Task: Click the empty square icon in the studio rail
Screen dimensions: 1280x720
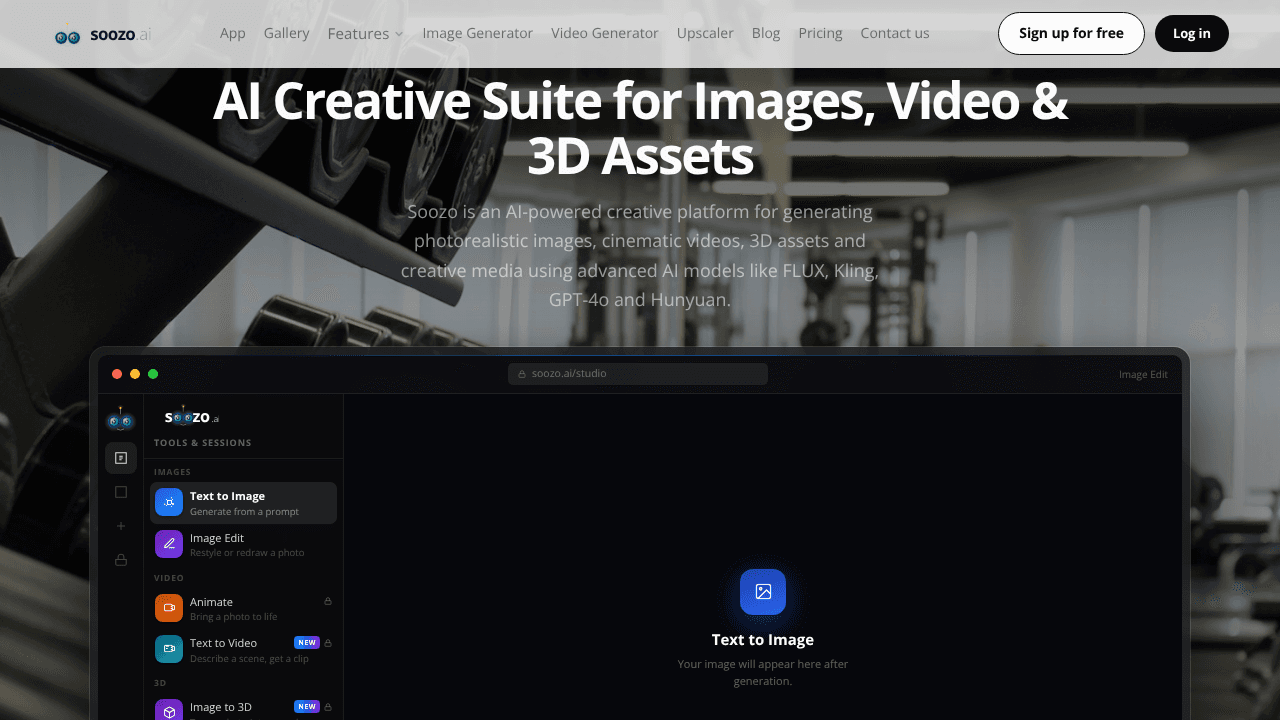Action: (x=121, y=492)
